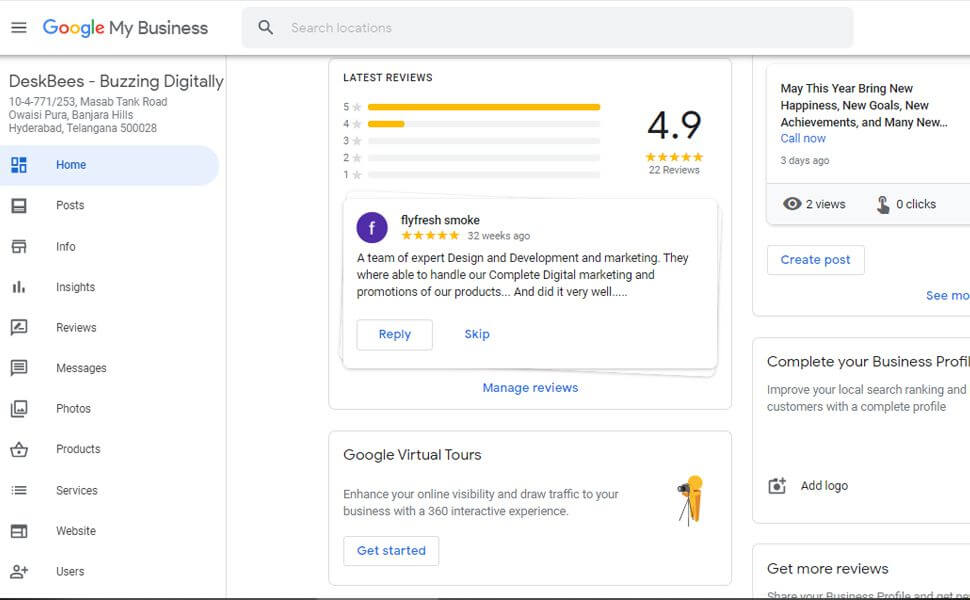Click the Info storefront icon
The height and width of the screenshot is (600, 970).
[19, 247]
